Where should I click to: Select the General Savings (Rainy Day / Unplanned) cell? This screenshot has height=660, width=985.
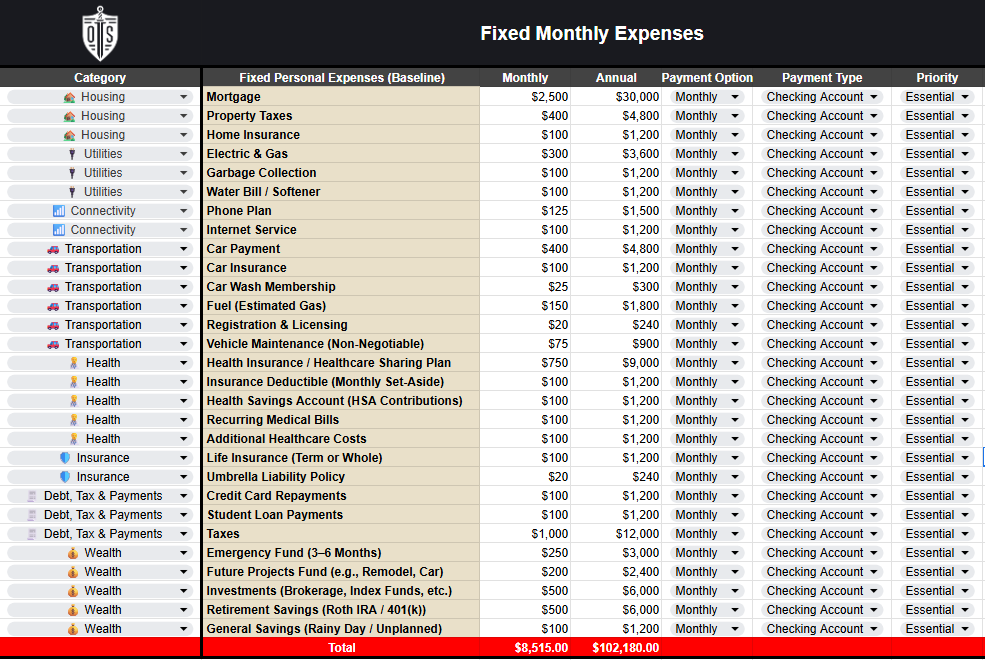pyautogui.click(x=341, y=629)
